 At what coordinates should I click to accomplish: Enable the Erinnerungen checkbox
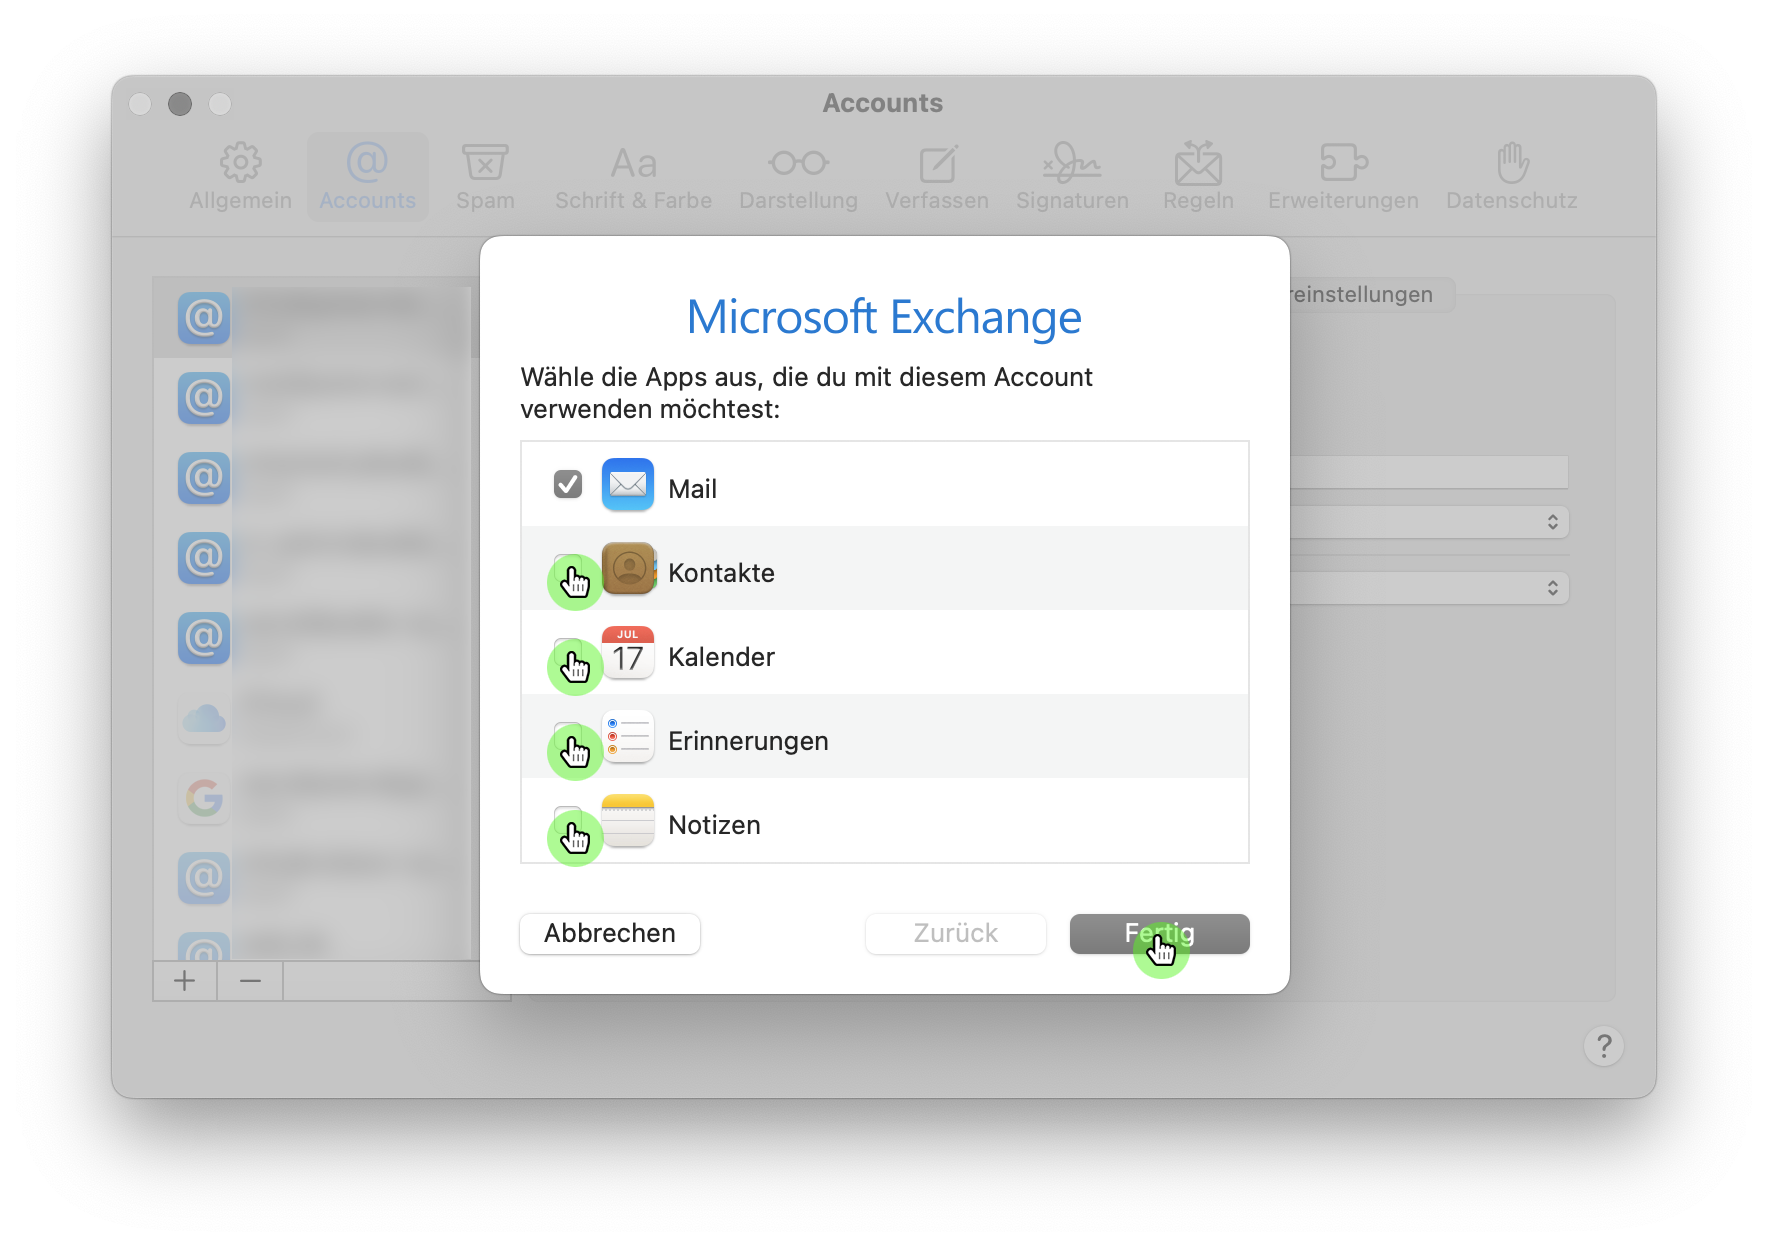[568, 736]
